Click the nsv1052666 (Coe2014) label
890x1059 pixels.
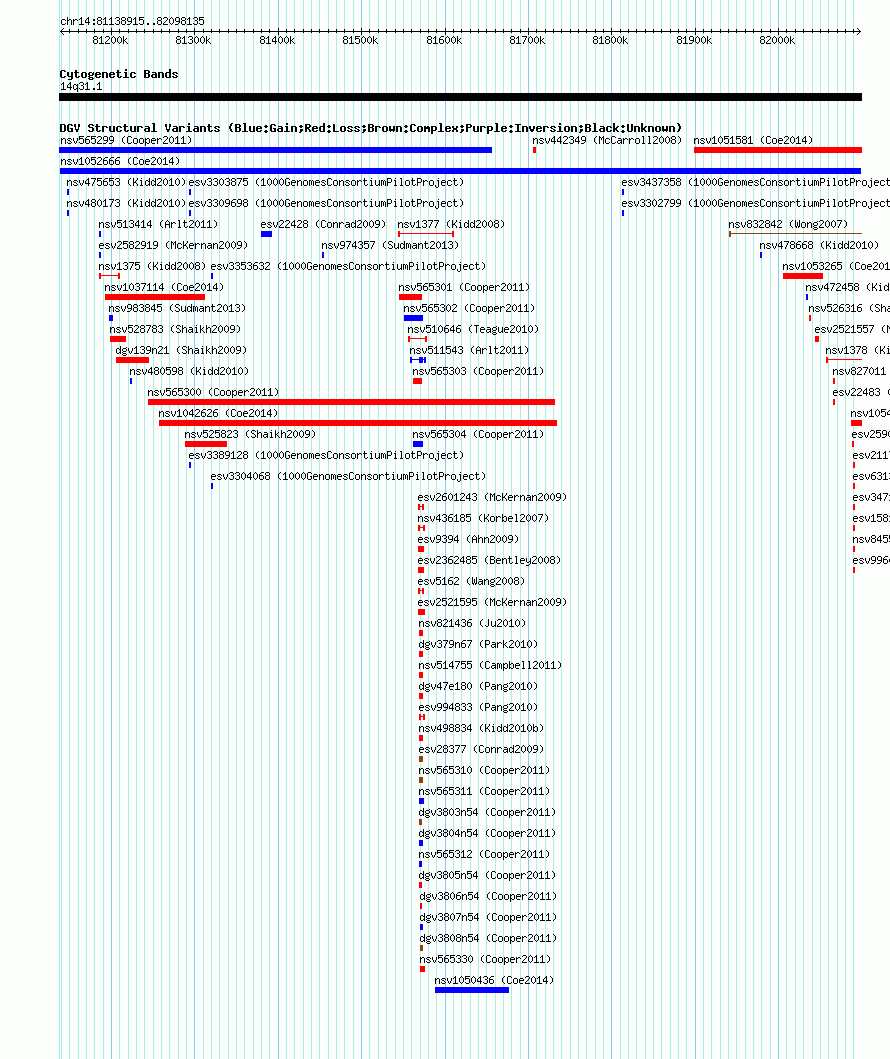pyautogui.click(x=120, y=161)
